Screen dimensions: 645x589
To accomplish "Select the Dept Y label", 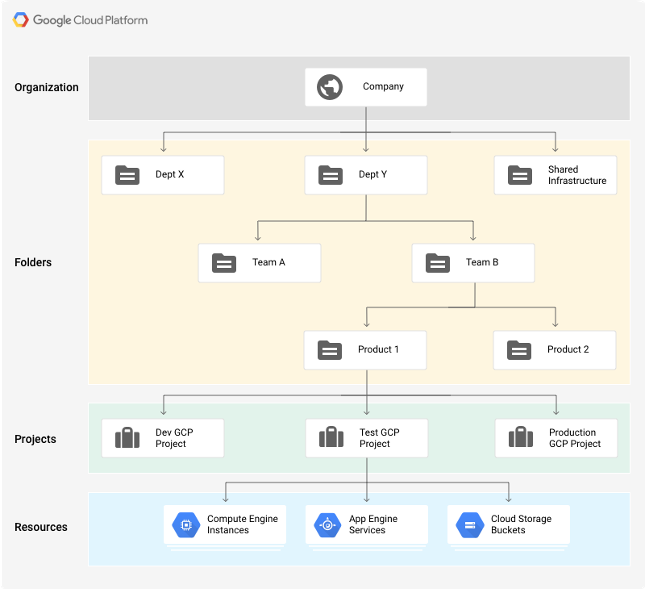I will pos(373,174).
